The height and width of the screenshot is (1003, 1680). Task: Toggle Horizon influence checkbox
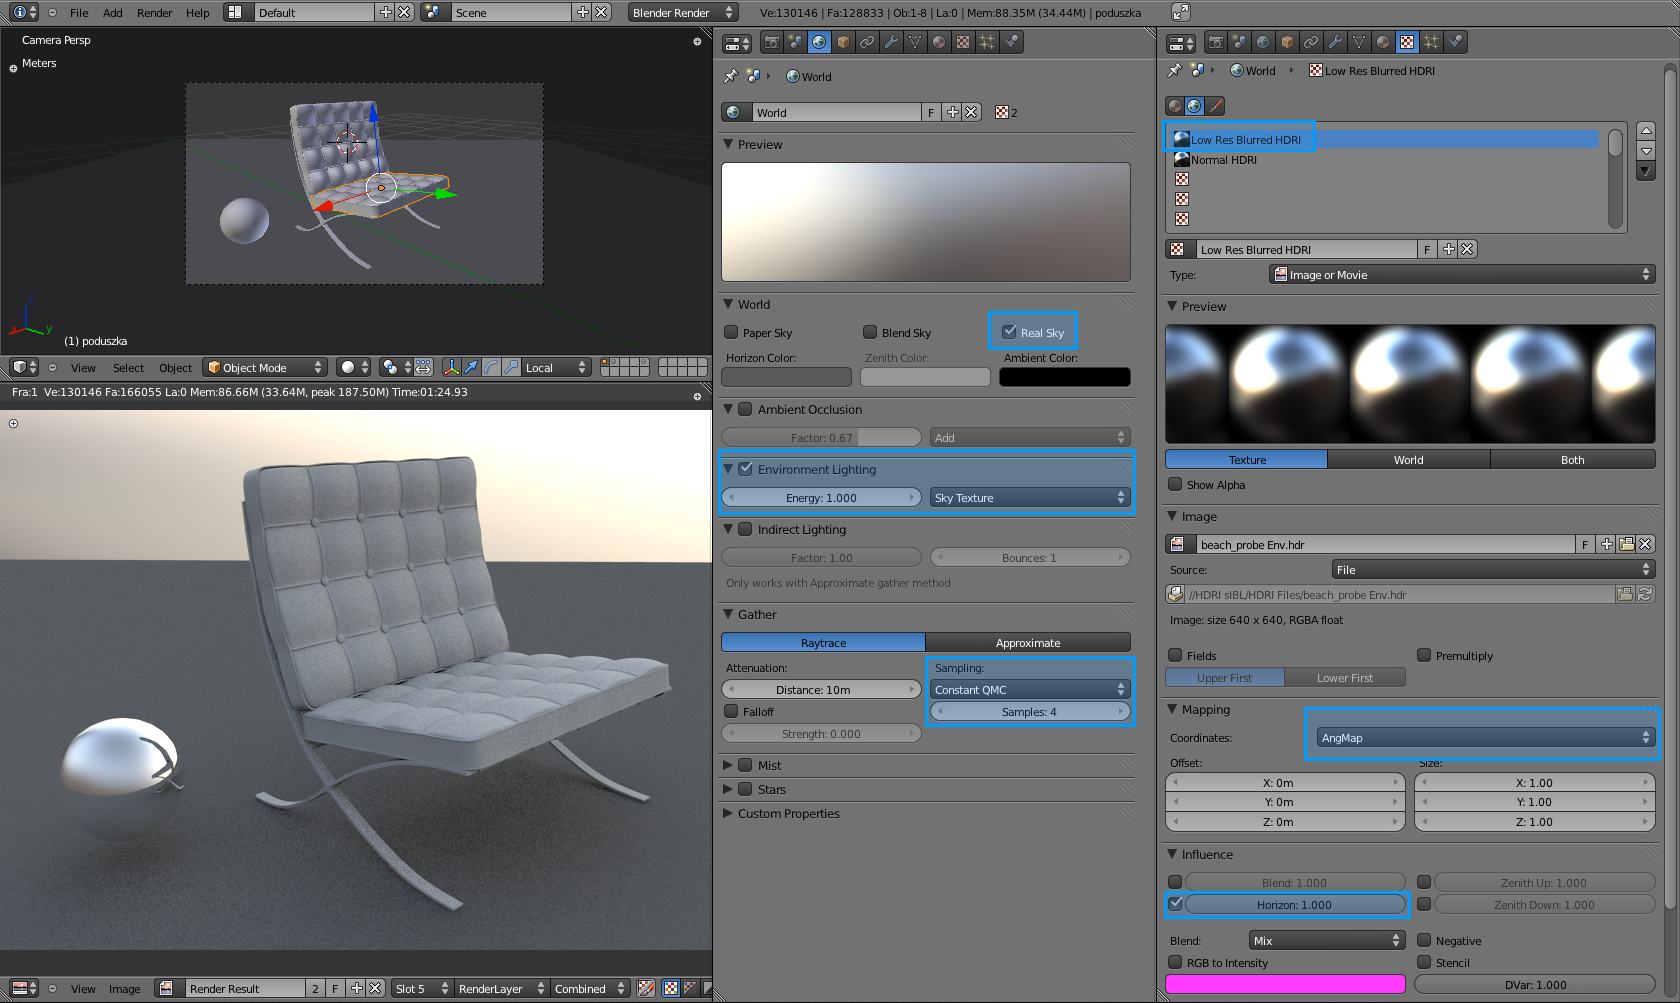click(1175, 904)
